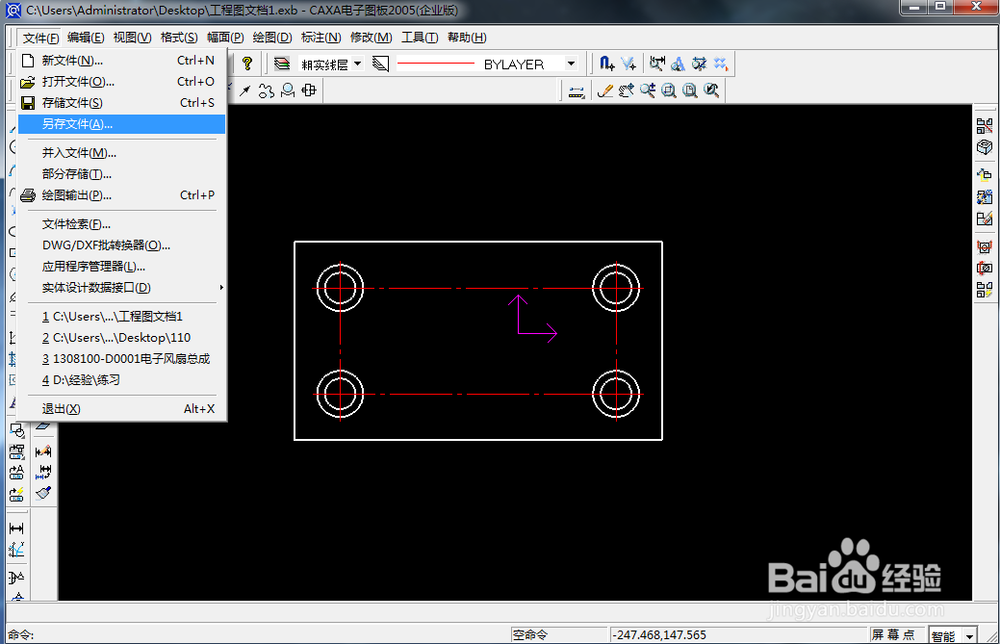Open 应用程序管理器(L) entry
The height and width of the screenshot is (644, 1000).
point(122,267)
